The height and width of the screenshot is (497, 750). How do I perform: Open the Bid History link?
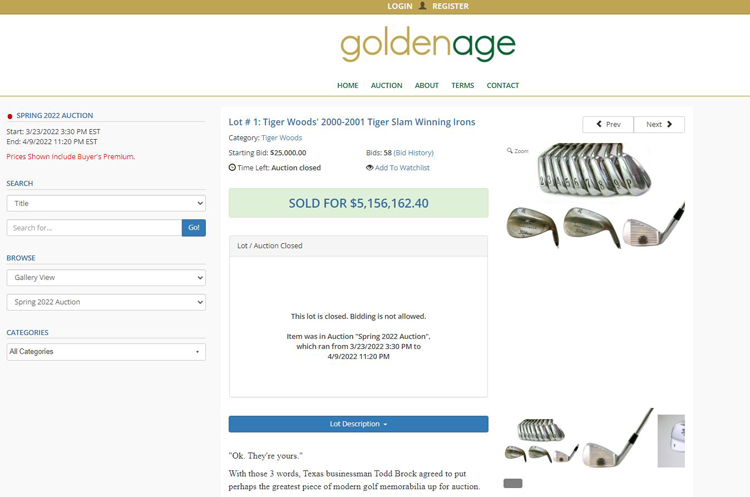(413, 153)
